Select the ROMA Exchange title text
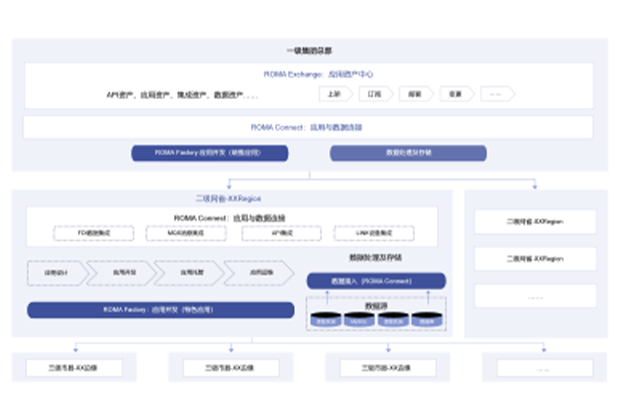This screenshot has height=420, width=620. click(x=318, y=74)
